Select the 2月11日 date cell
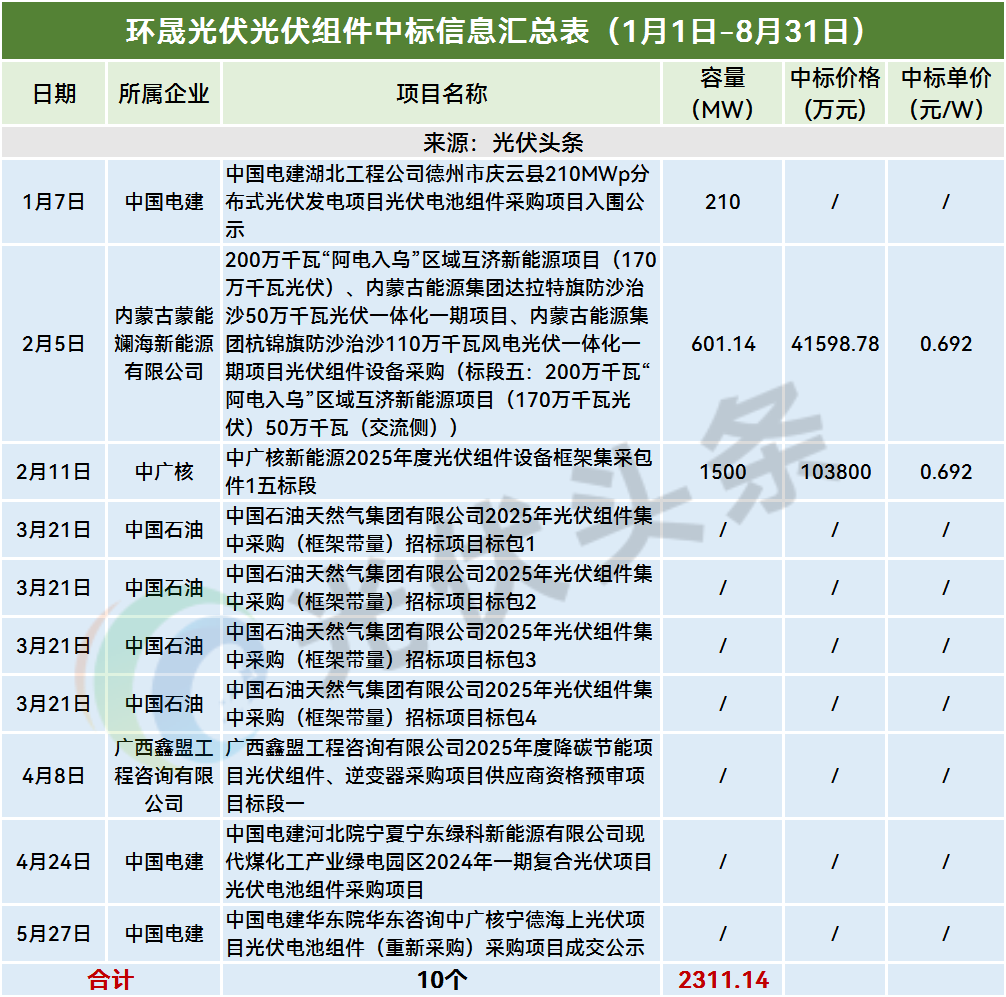Image resolution: width=1006 pixels, height=997 pixels. 54,472
